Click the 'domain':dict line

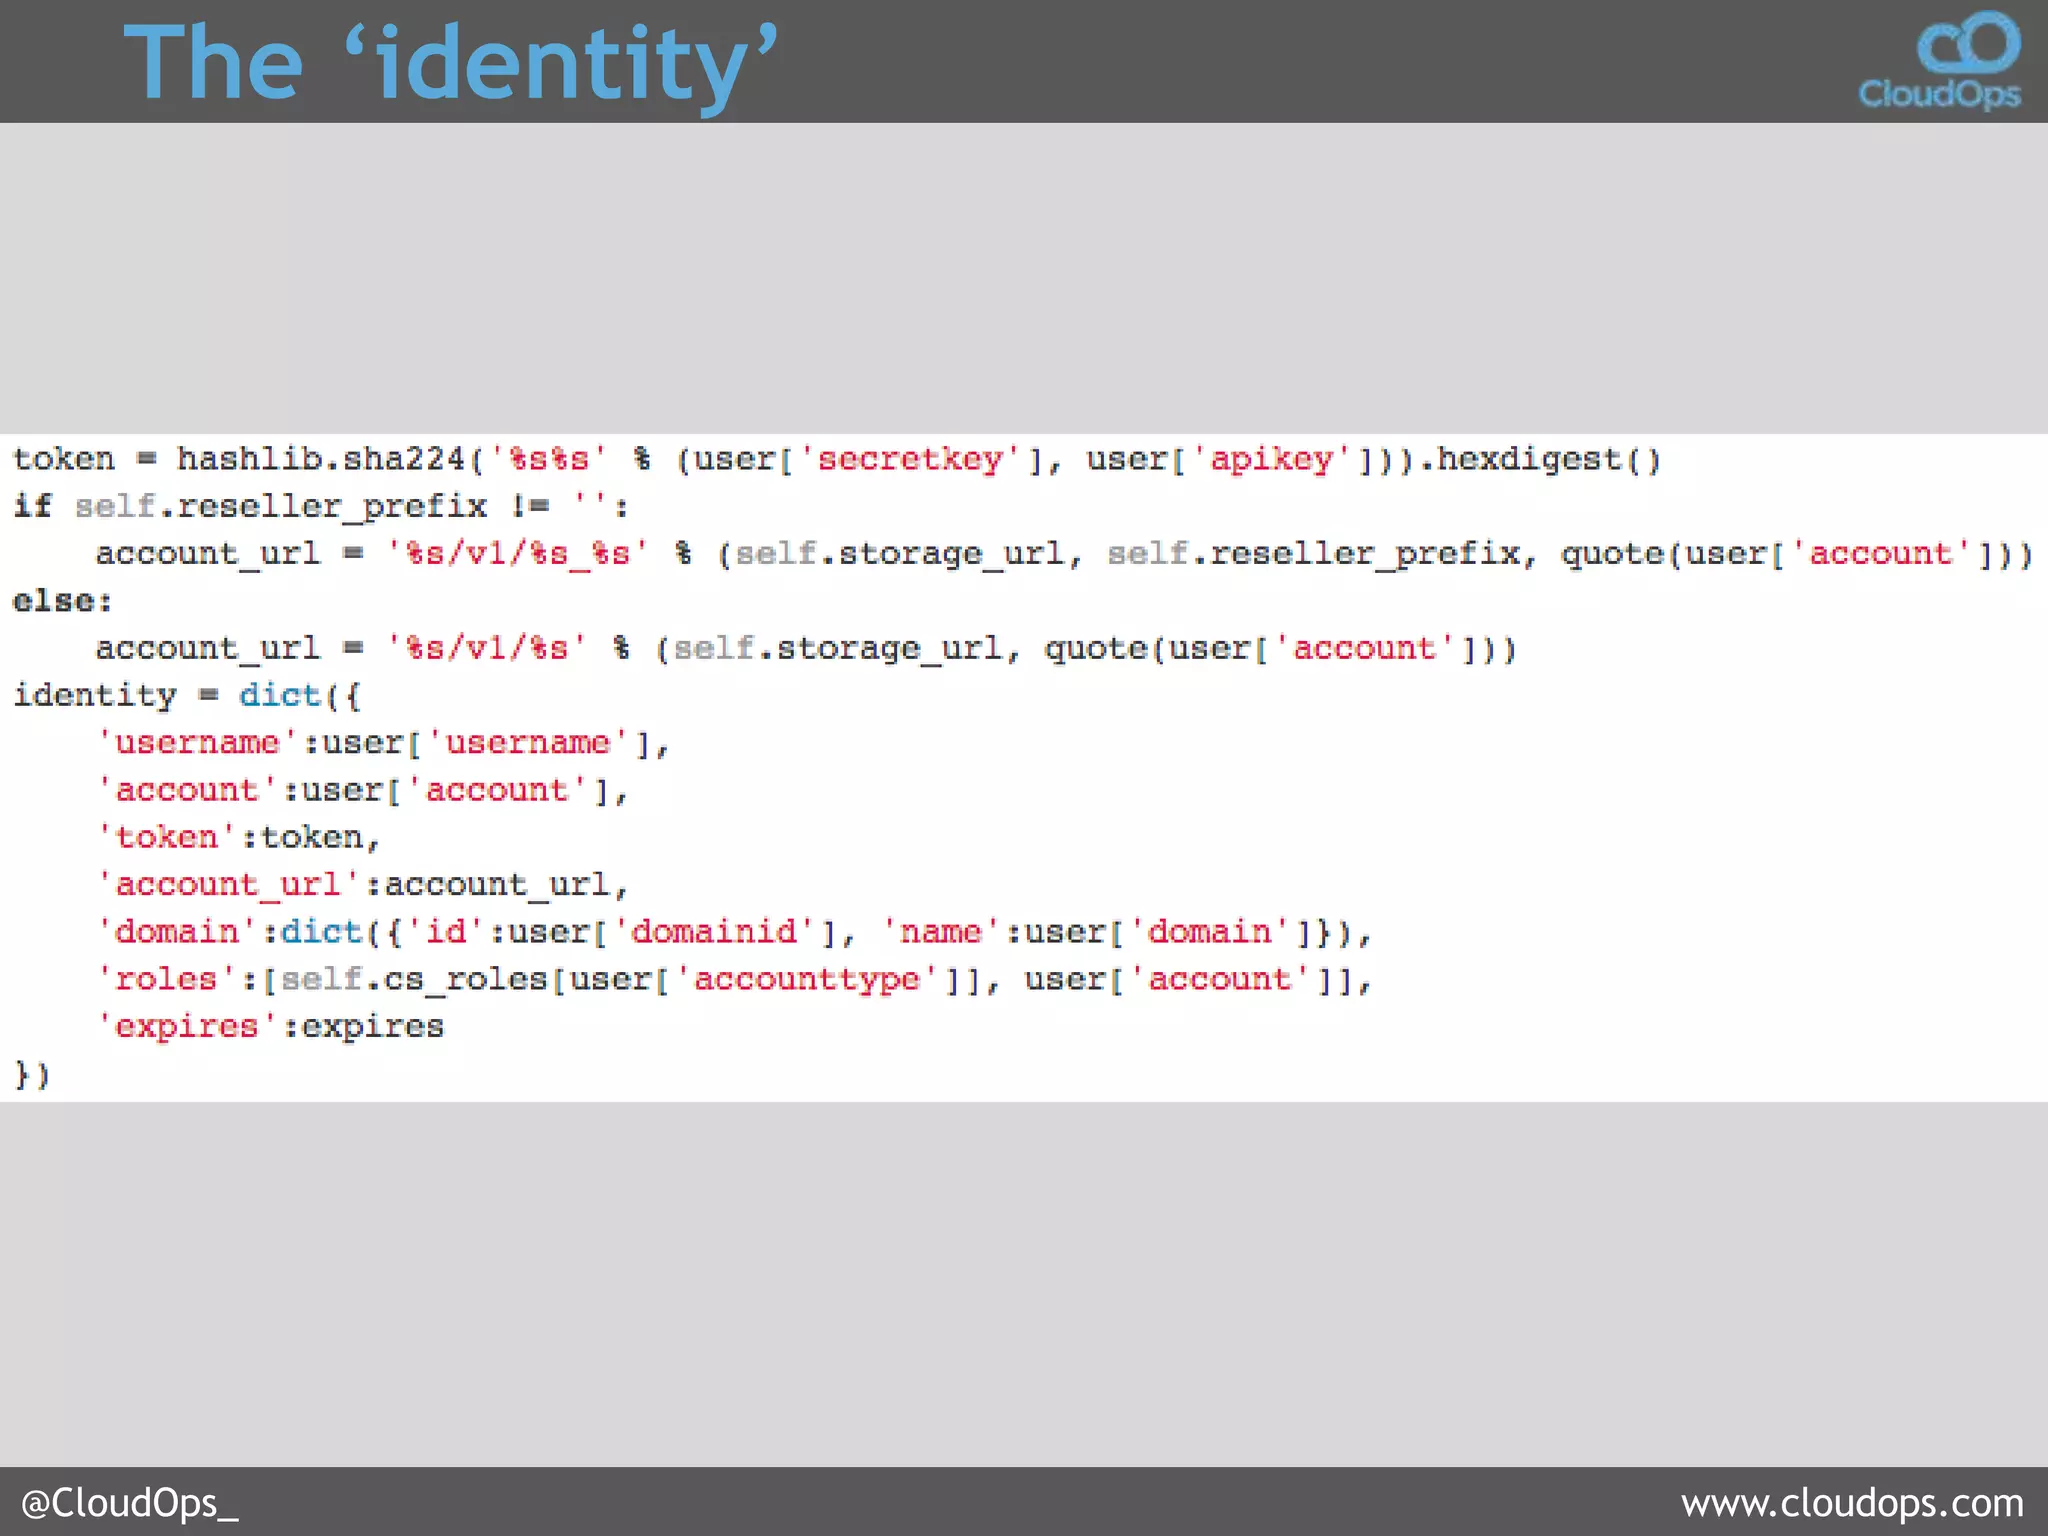coord(734,932)
